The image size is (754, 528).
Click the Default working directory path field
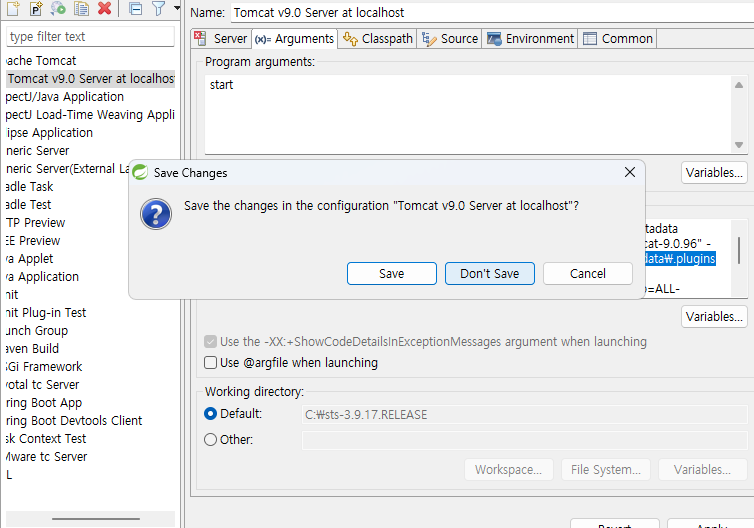click(x=524, y=415)
